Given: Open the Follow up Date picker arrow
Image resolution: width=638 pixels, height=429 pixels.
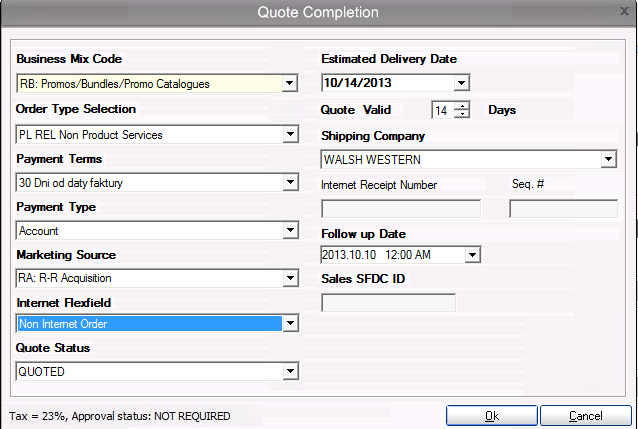Looking at the screenshot, I should (472, 255).
